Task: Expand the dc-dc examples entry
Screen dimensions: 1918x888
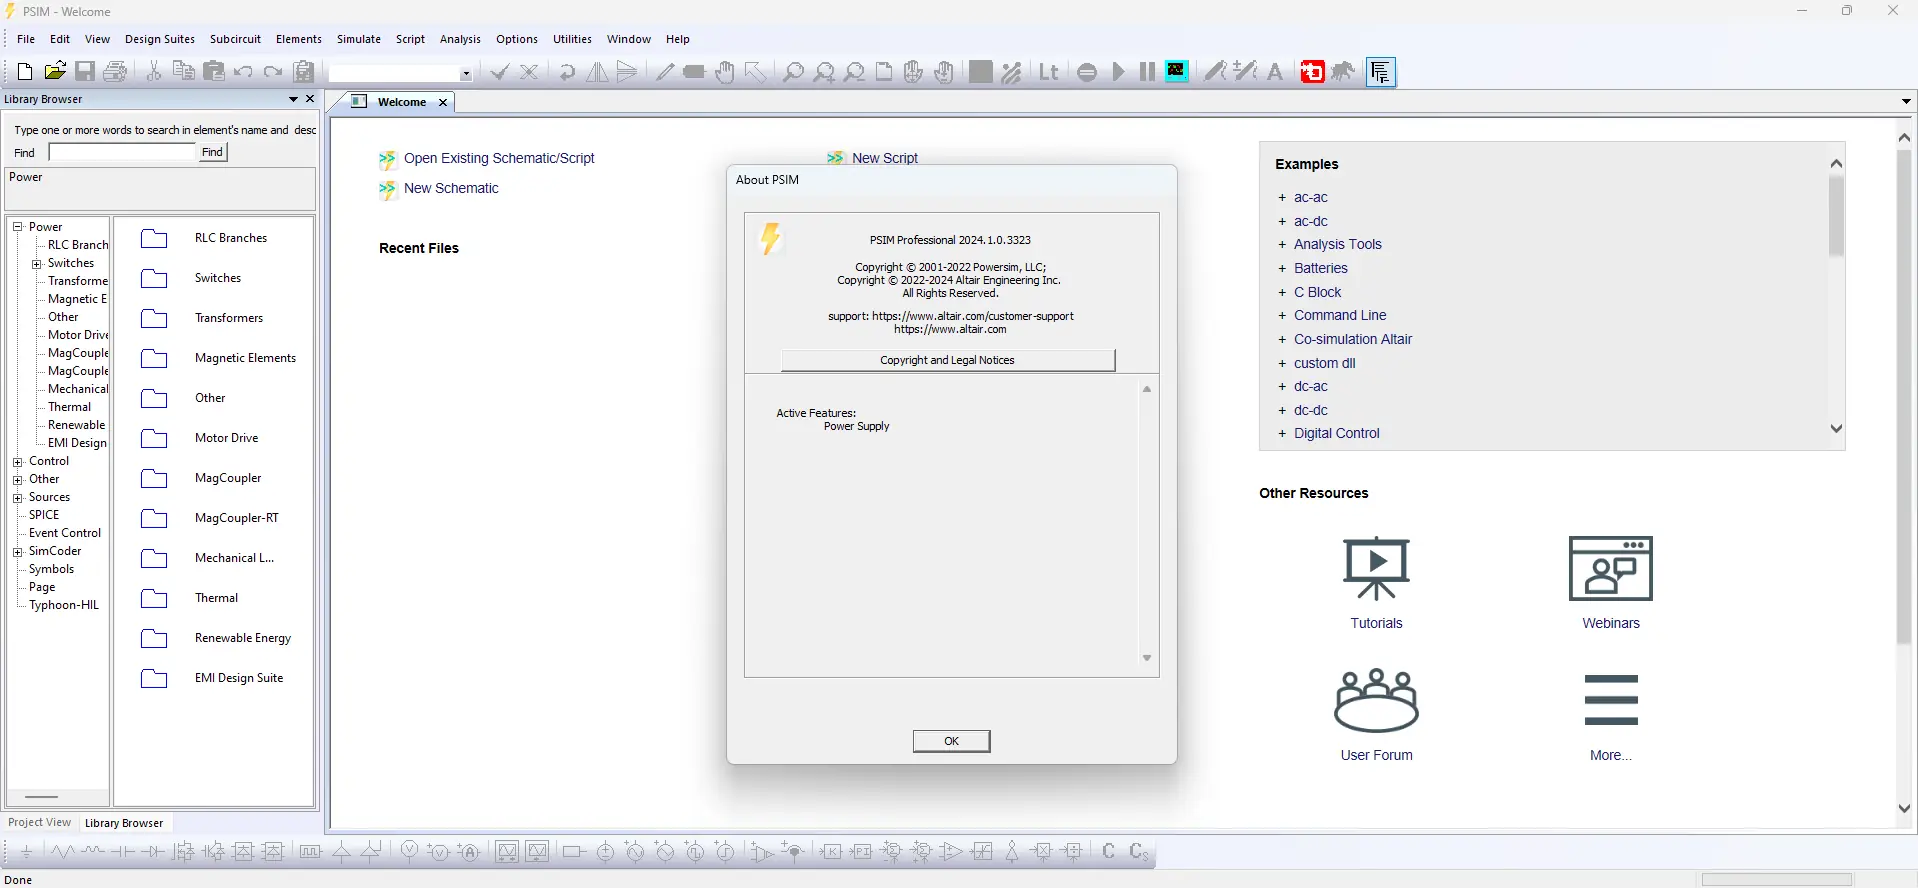Action: (x=1282, y=411)
